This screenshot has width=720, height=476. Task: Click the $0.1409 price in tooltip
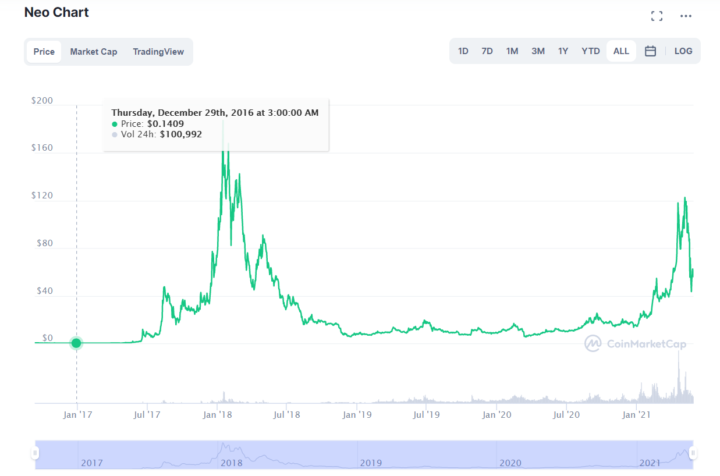[x=165, y=123]
